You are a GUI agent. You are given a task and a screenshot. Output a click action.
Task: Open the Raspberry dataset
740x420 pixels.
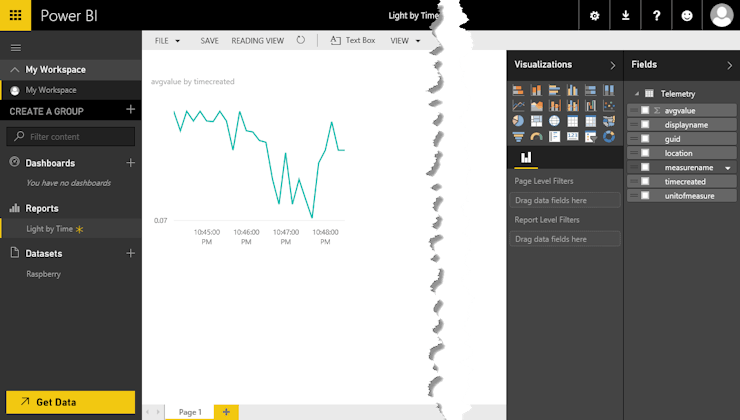tap(43, 274)
